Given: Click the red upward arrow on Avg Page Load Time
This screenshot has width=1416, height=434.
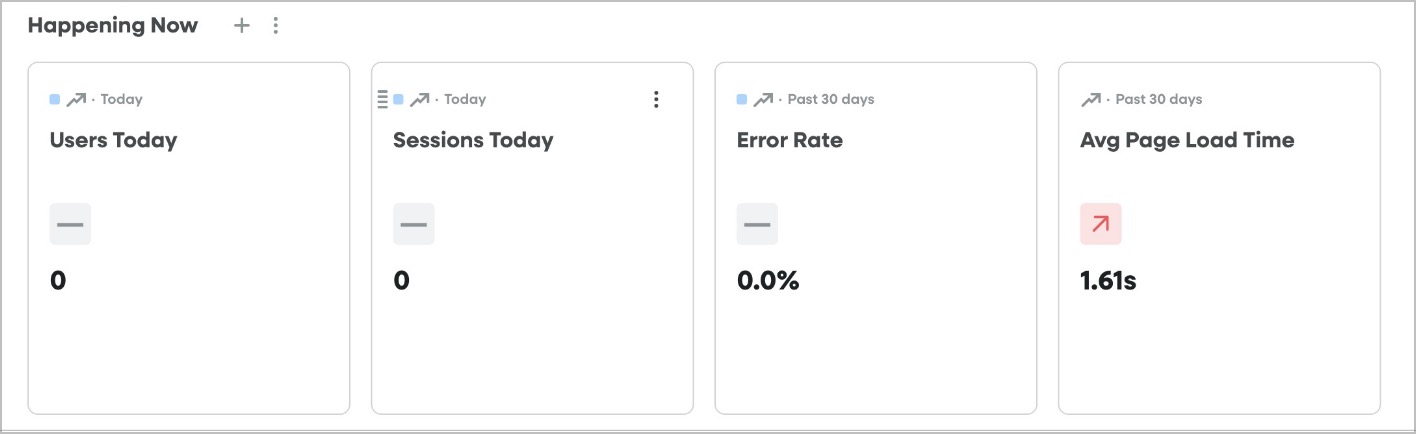Looking at the screenshot, I should [1101, 224].
